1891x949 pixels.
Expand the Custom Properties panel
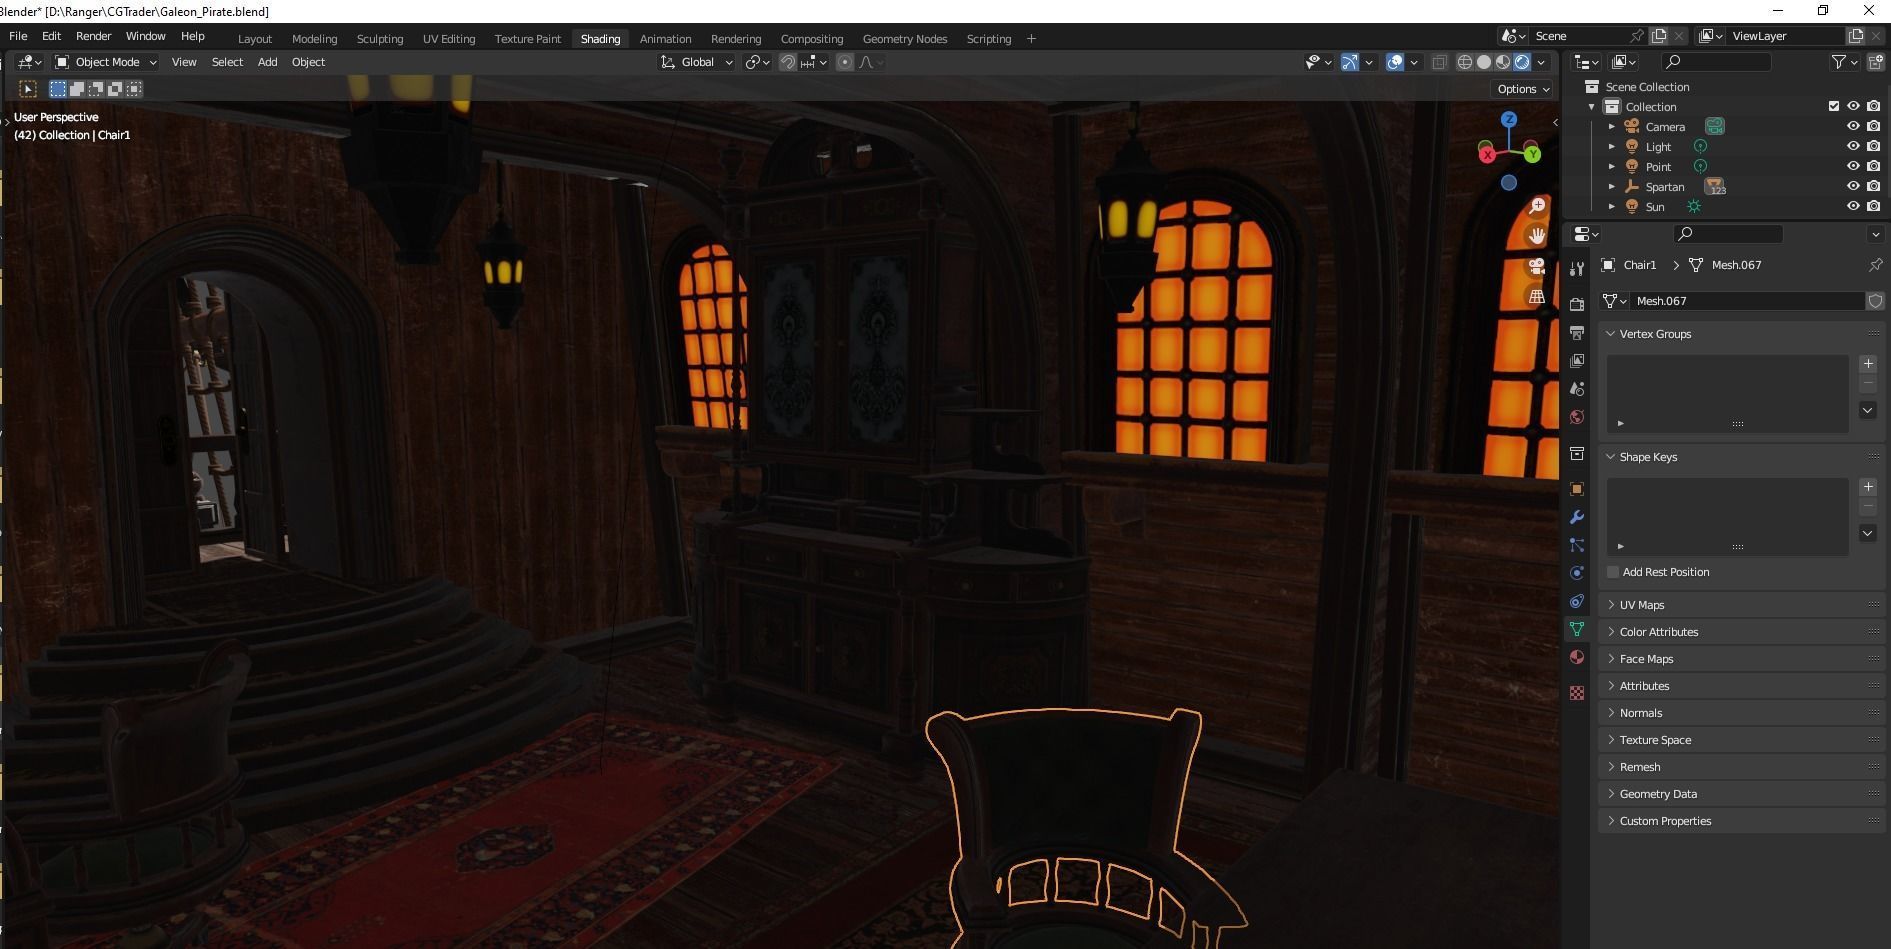pyautogui.click(x=1741, y=821)
